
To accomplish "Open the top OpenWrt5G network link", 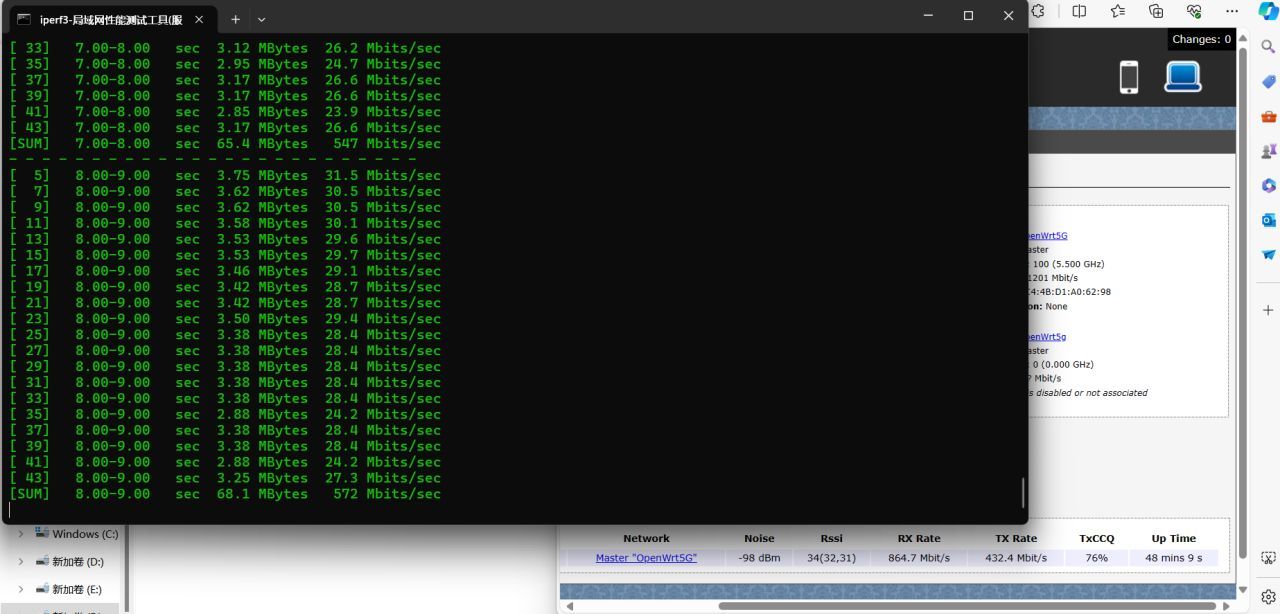I will point(1046,236).
